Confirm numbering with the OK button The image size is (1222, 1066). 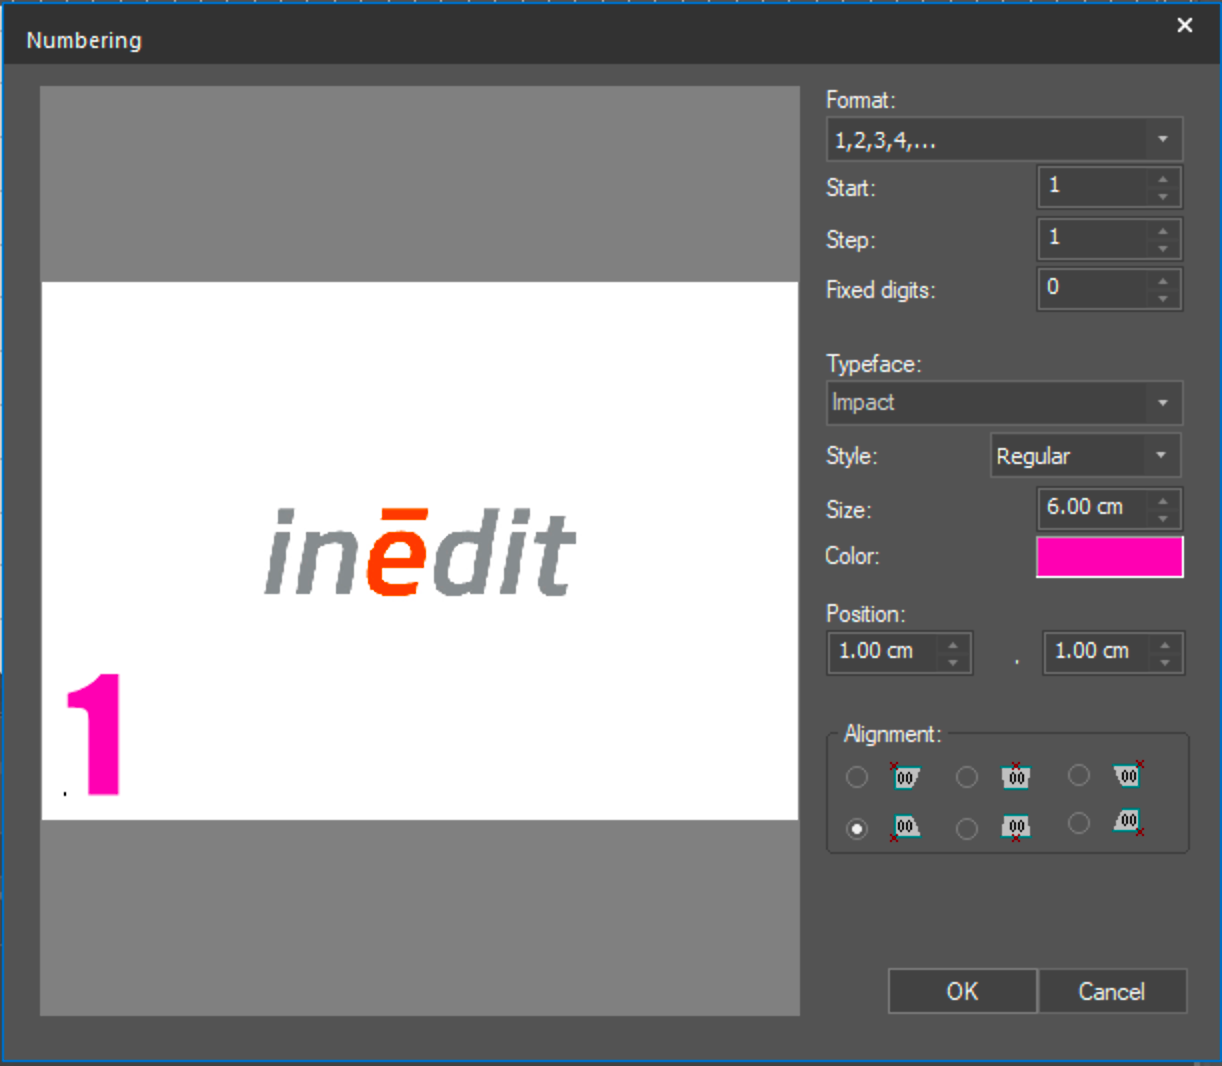click(x=962, y=991)
